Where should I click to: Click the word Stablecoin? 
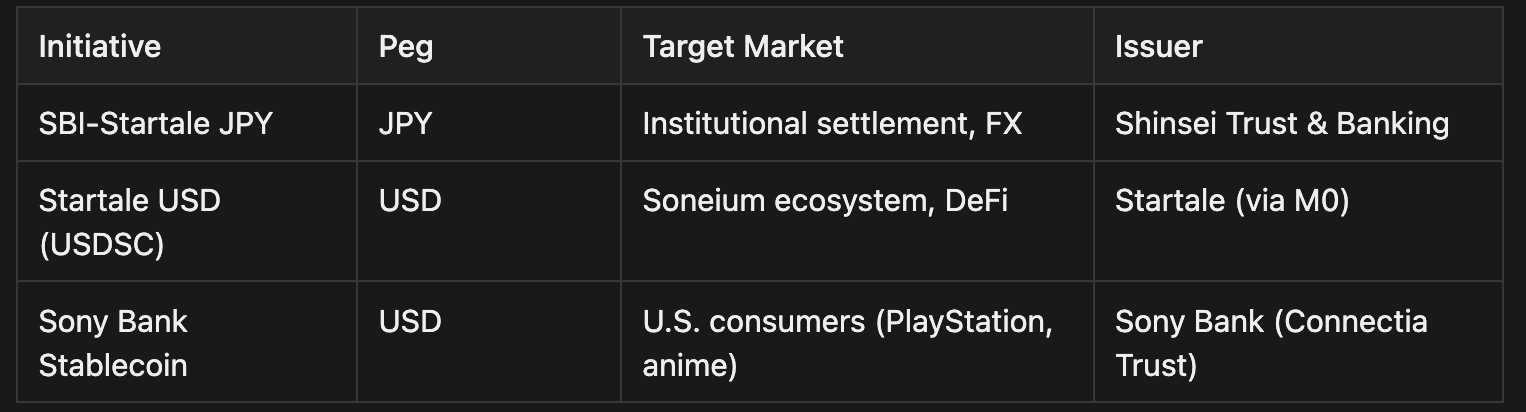click(x=113, y=365)
